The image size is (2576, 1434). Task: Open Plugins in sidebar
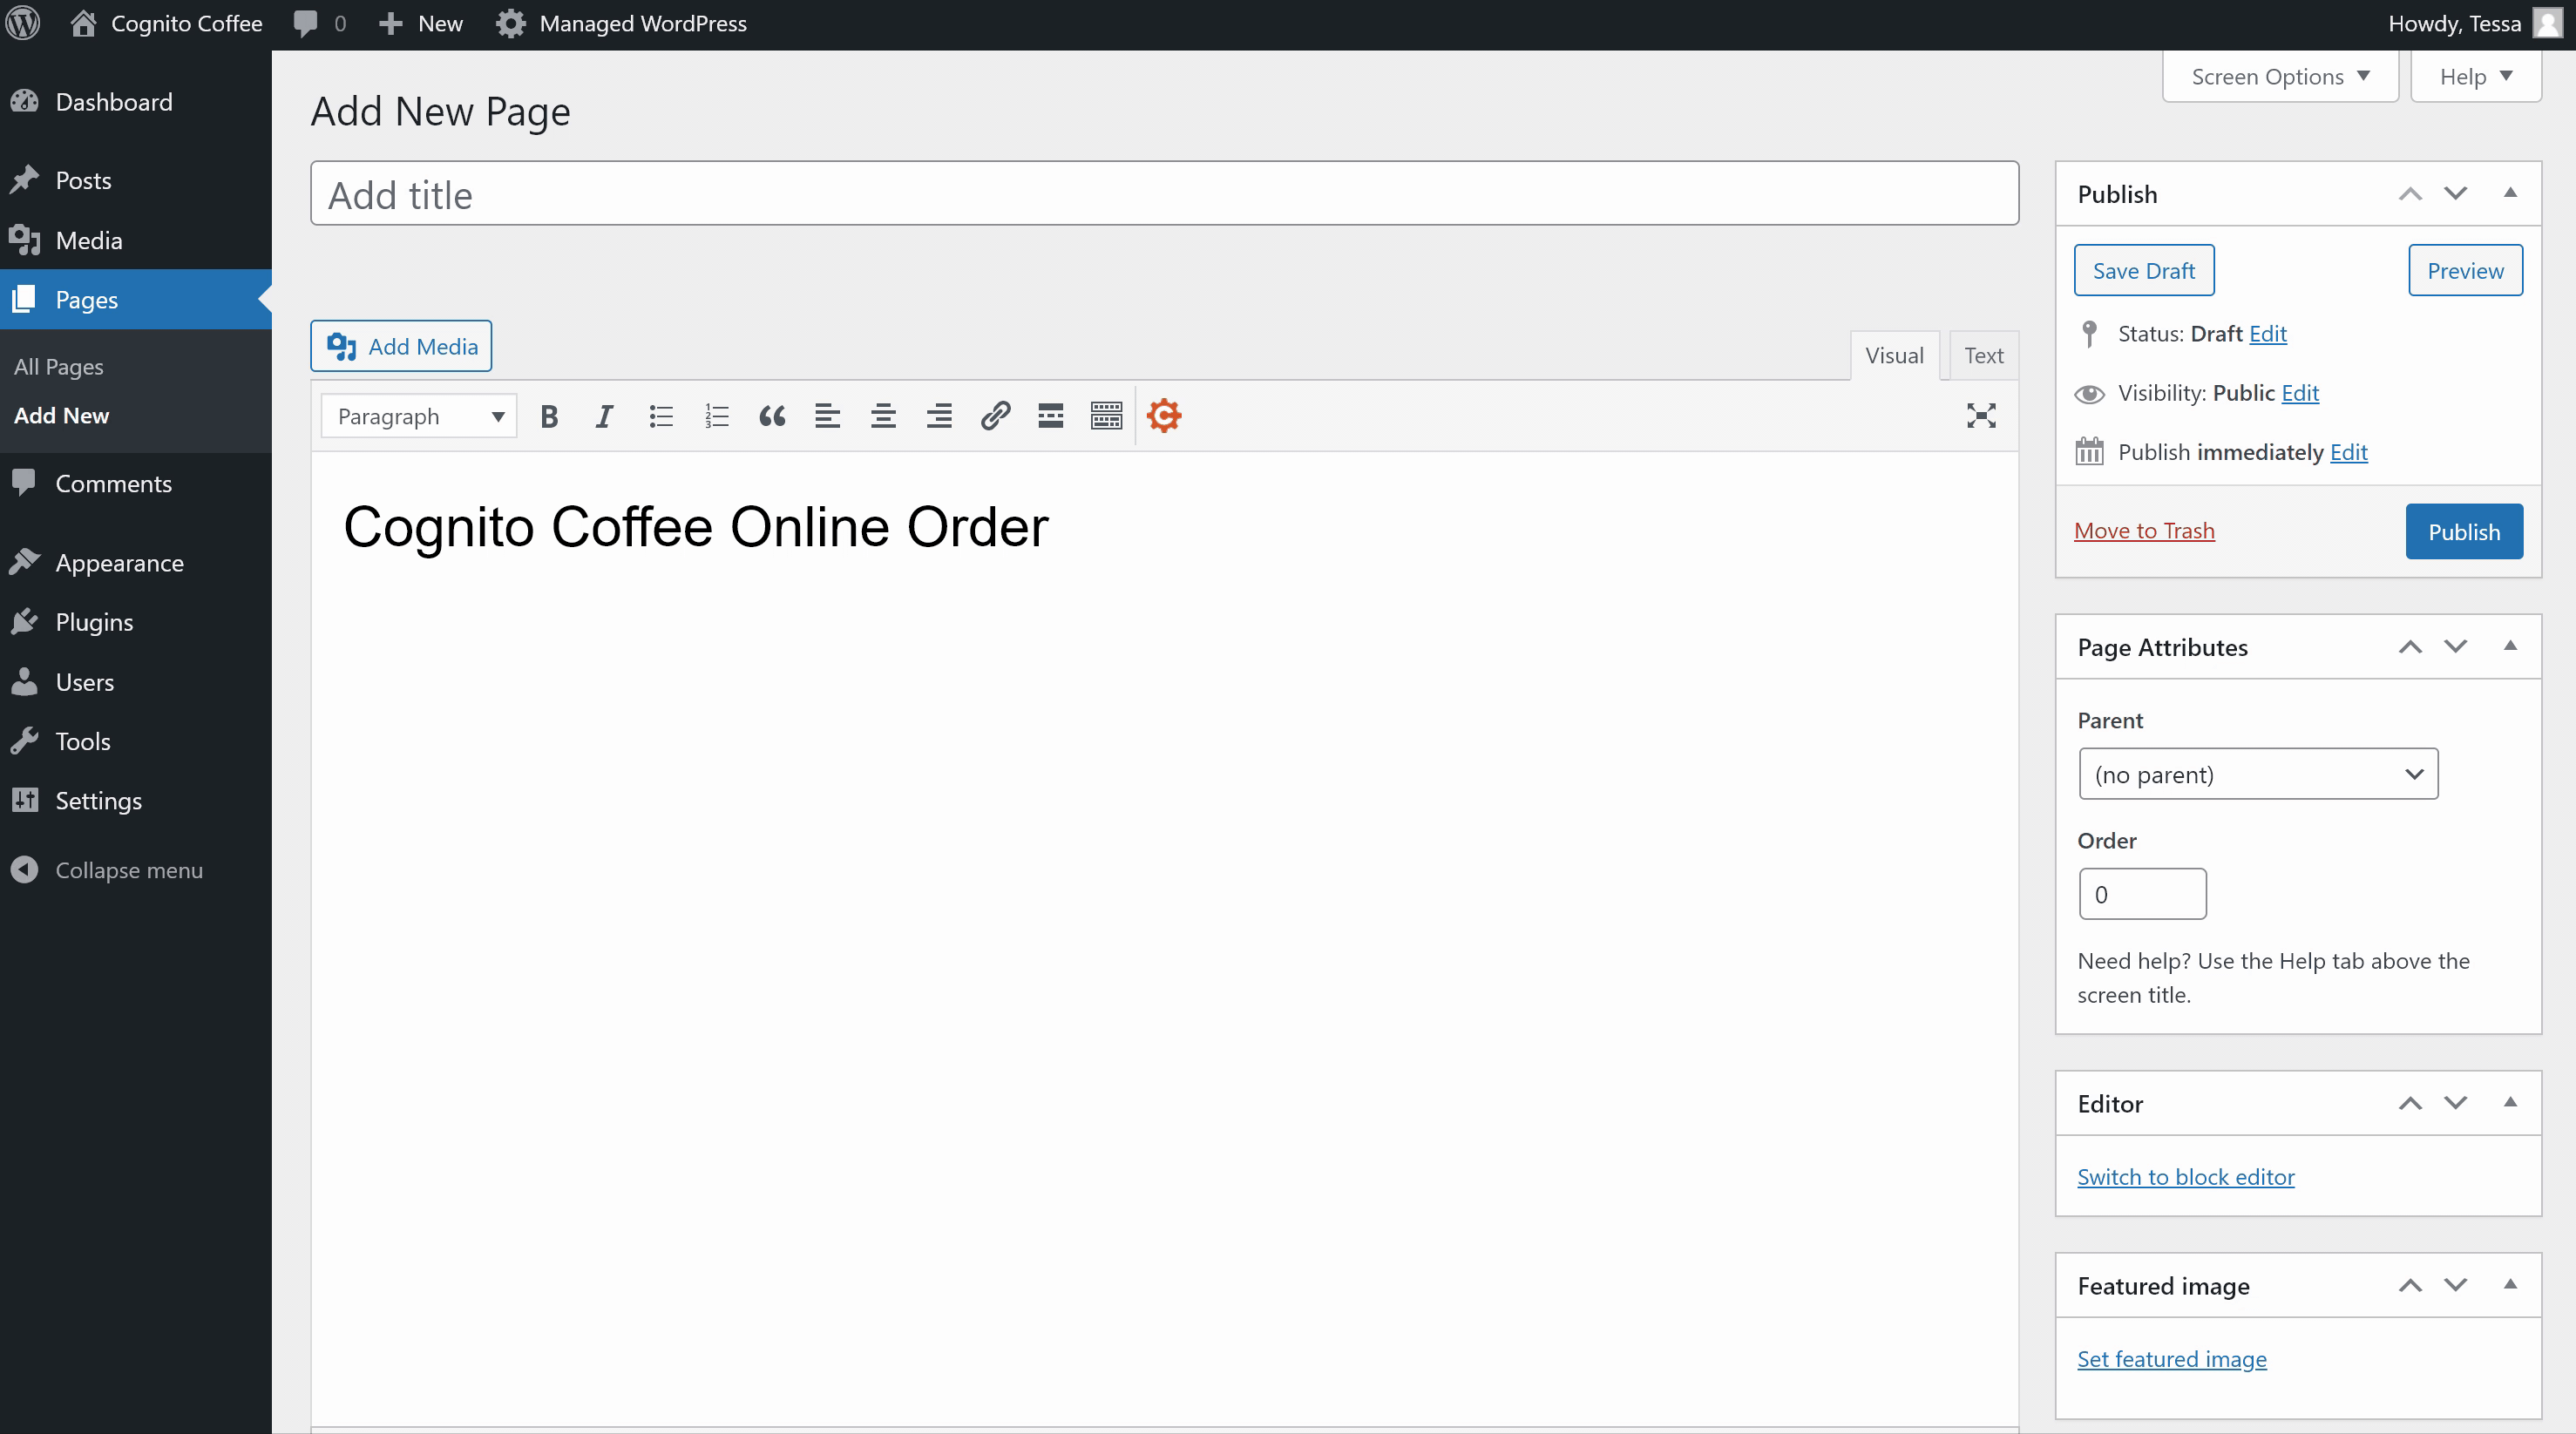136,622
